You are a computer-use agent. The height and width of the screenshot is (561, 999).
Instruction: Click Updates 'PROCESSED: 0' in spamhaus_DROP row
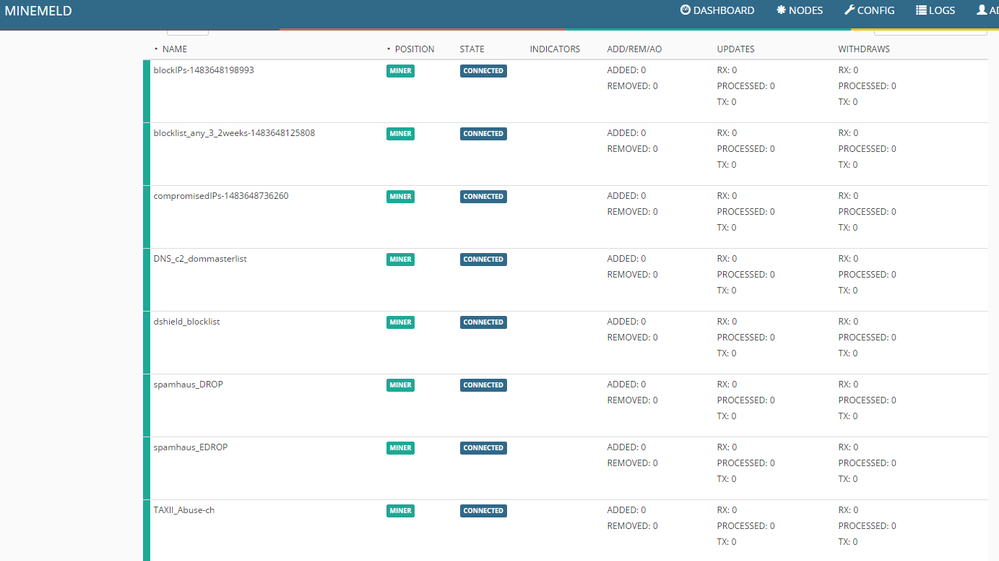pos(745,401)
